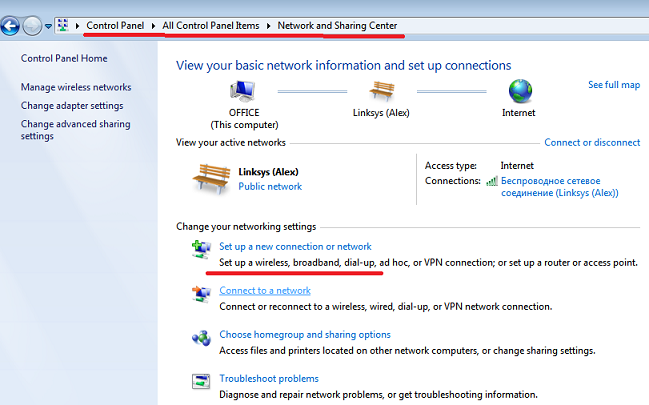This screenshot has height=405, width=649.
Task: Click the greyed Forward navigation arrow
Action: tap(32, 26)
